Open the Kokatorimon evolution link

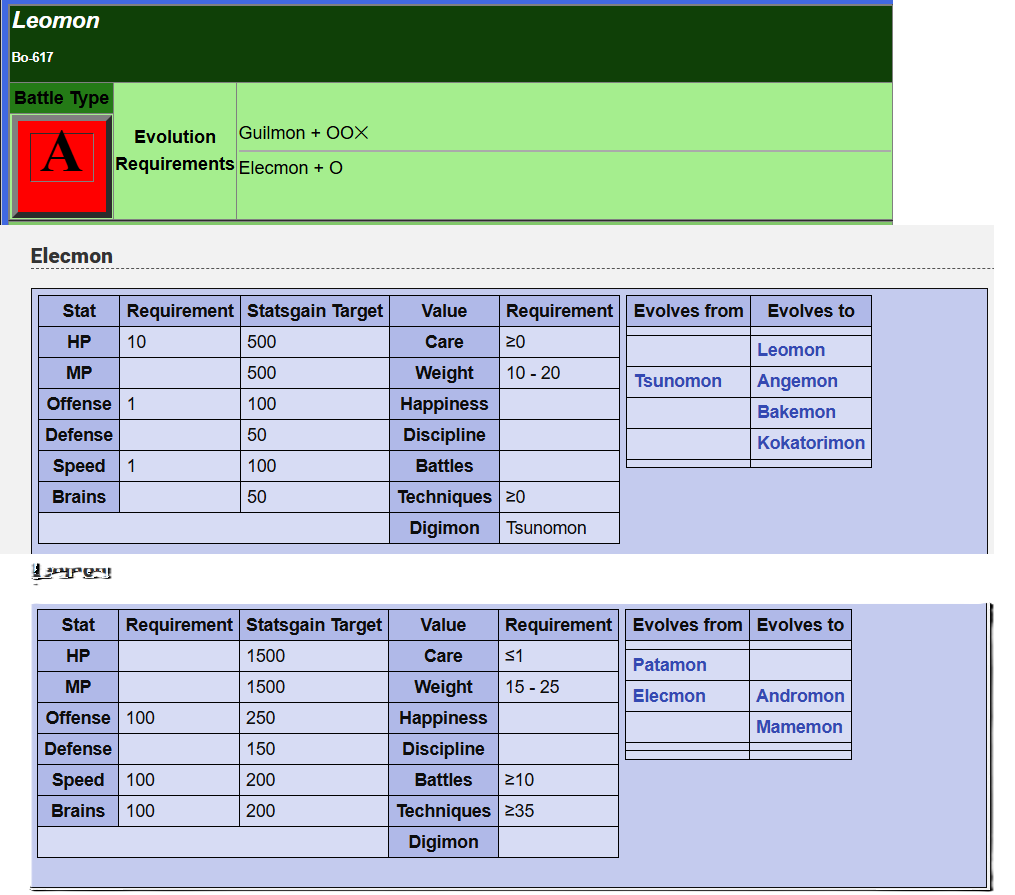(x=810, y=443)
